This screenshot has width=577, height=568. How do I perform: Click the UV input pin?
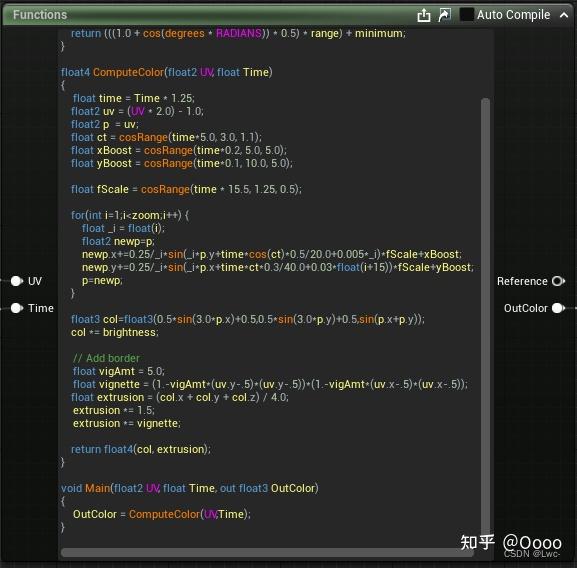pos(17,281)
